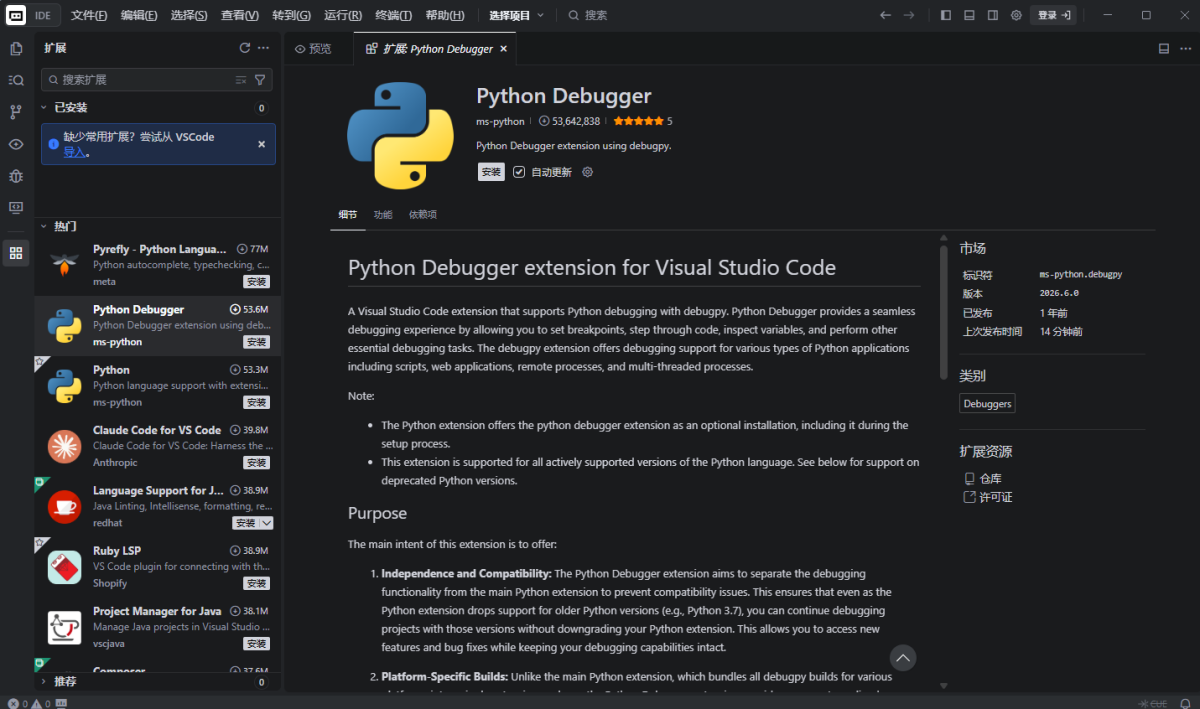The image size is (1200, 709).
Task: Toggle the primary left sidebar layout icon
Action: tap(946, 15)
